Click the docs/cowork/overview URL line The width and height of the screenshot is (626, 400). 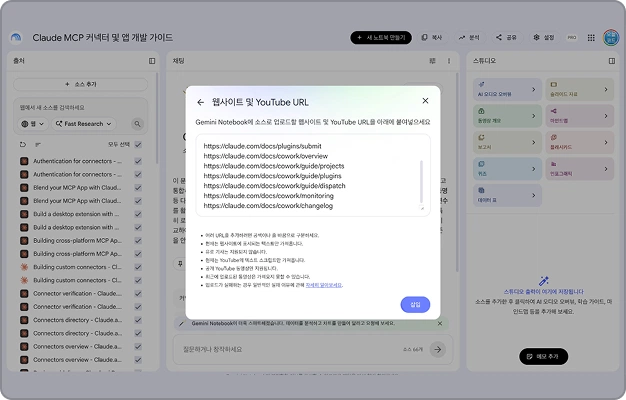pos(265,156)
